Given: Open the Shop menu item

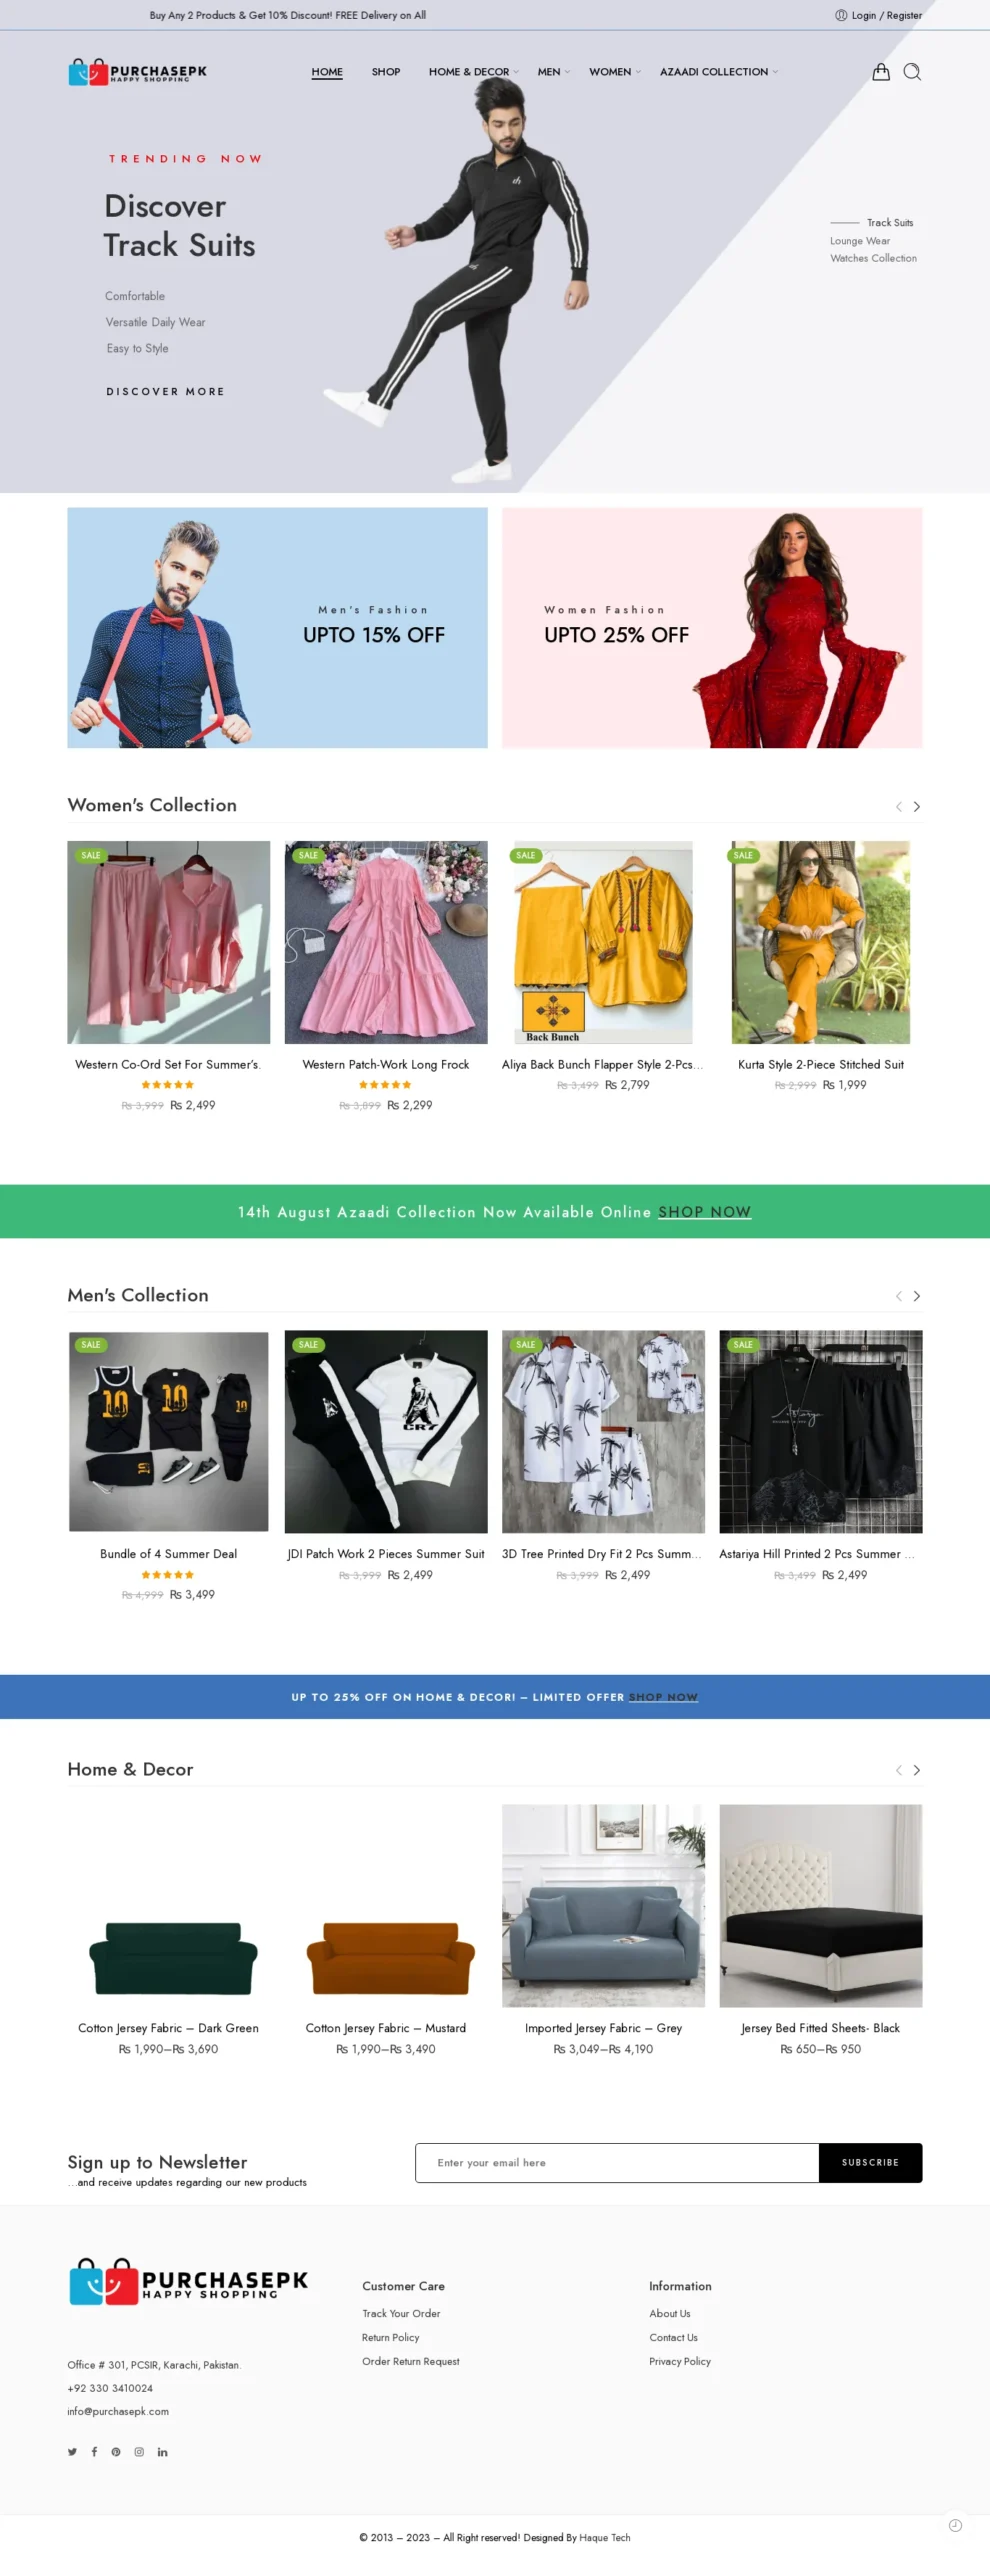Looking at the screenshot, I should pos(386,72).
